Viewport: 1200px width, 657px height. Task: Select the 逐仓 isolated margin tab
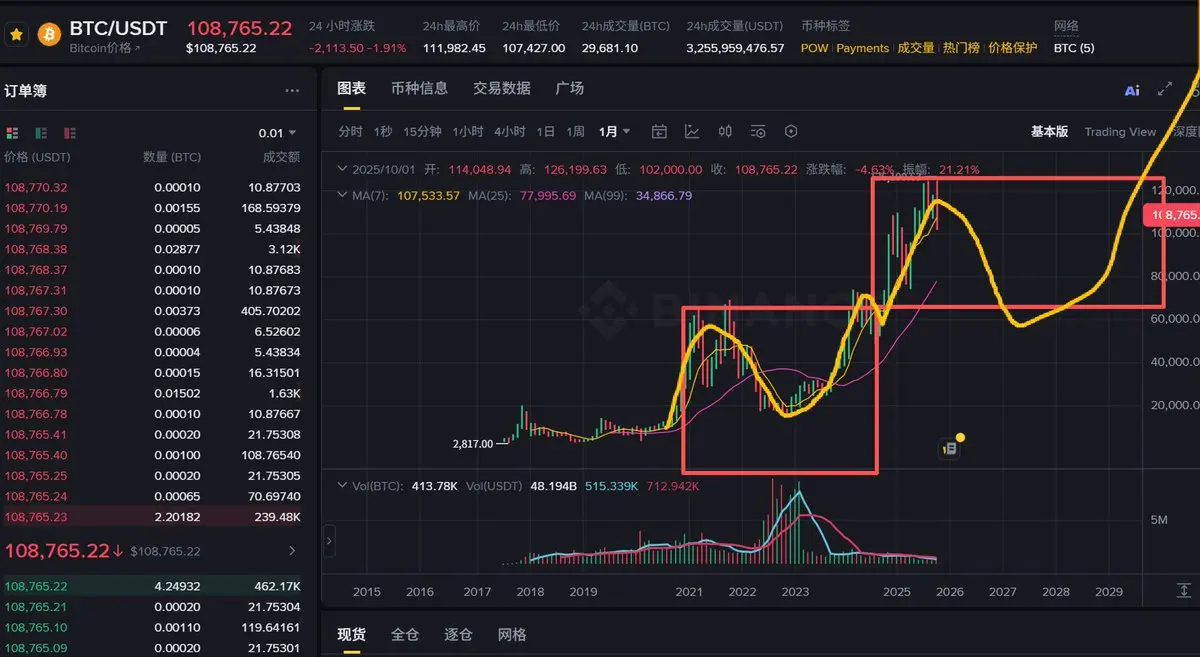458,634
